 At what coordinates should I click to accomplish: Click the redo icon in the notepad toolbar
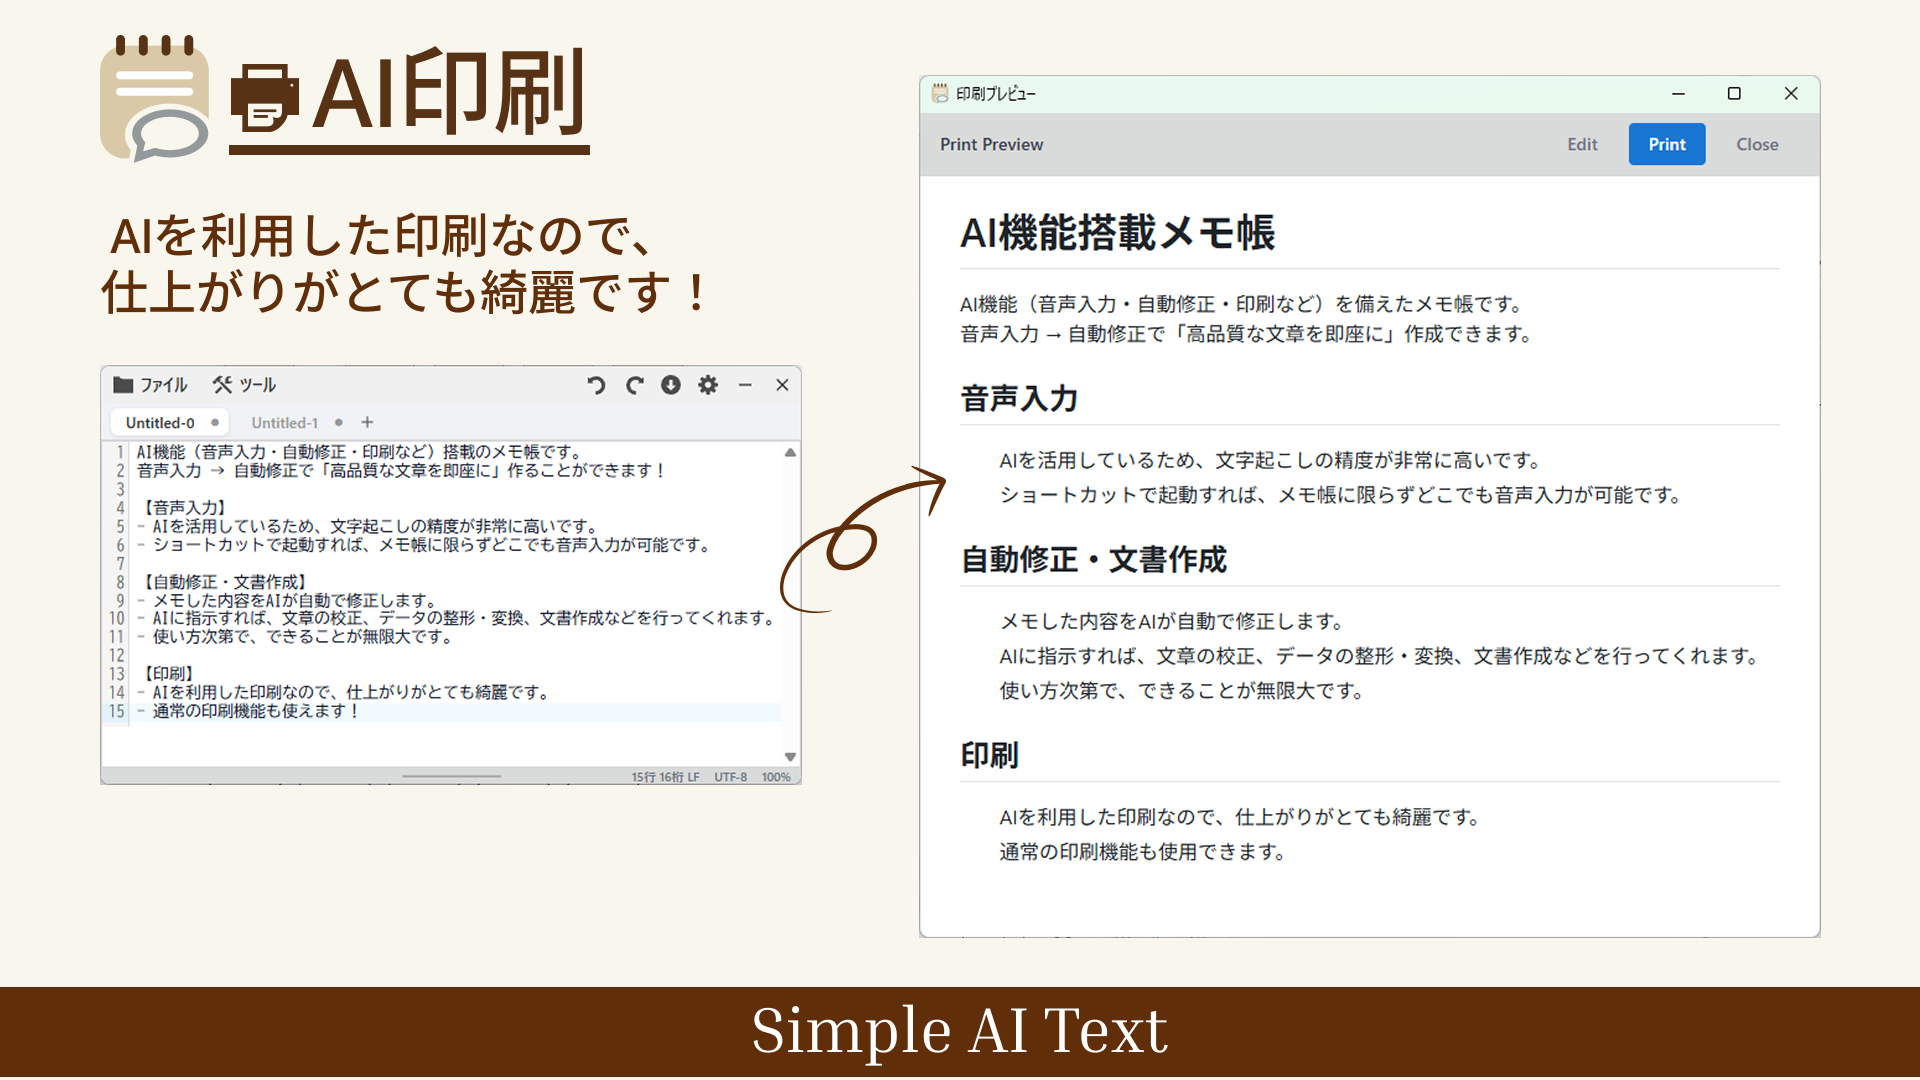(634, 385)
